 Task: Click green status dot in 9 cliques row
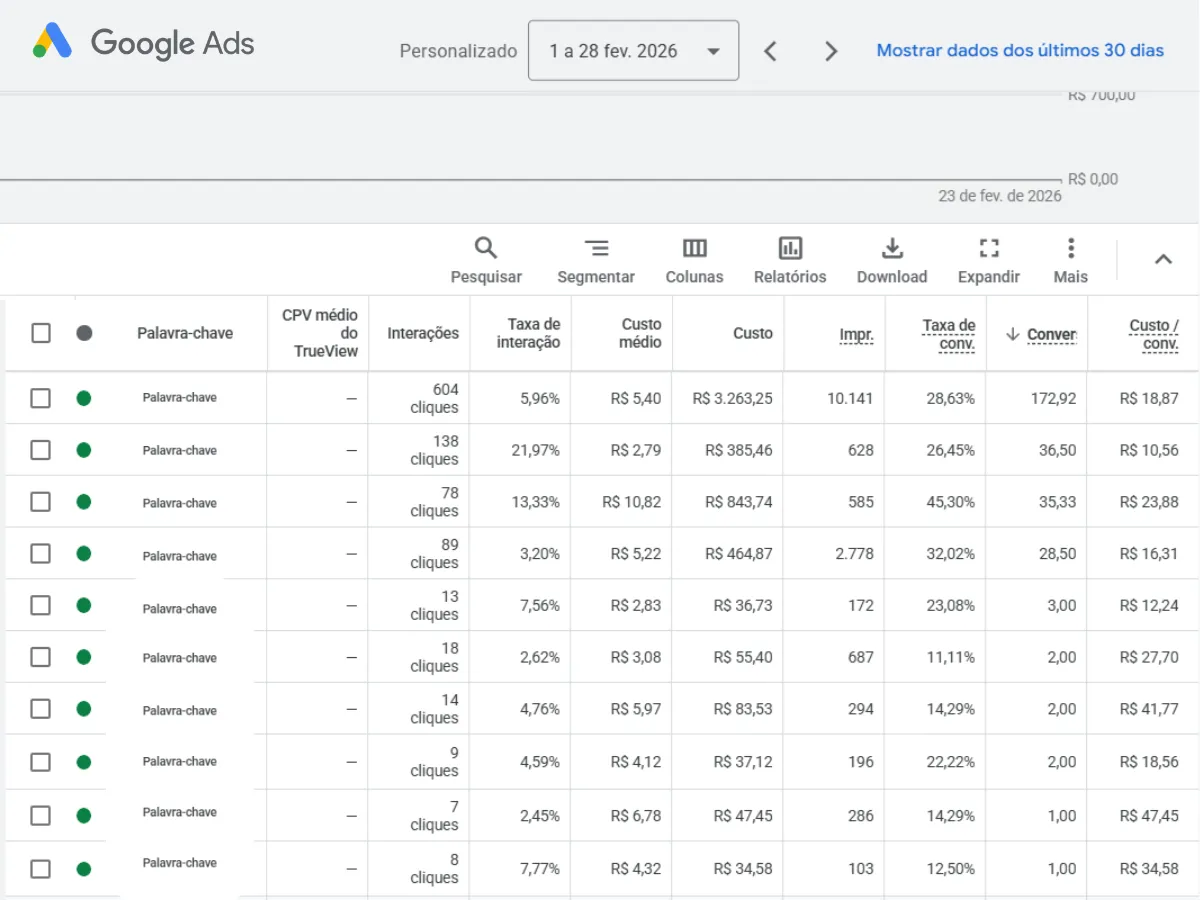(x=84, y=762)
